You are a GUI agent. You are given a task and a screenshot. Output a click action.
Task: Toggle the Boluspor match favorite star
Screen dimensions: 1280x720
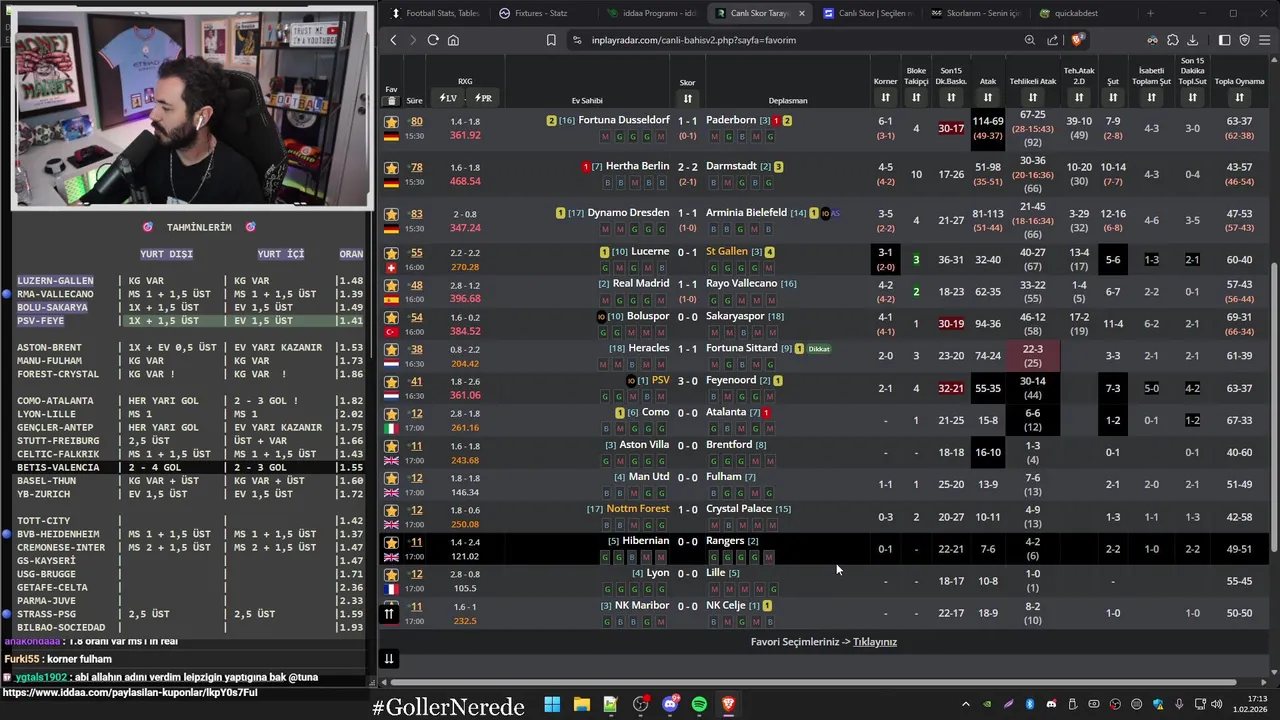click(392, 317)
